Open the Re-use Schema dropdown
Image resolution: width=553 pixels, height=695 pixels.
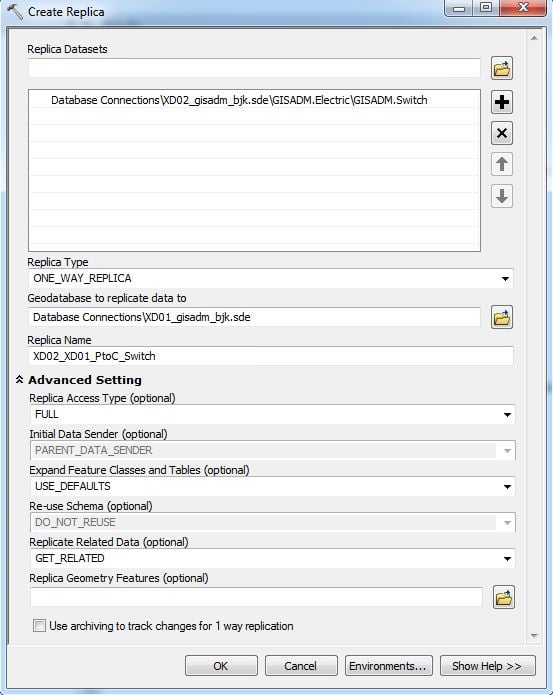pyautogui.click(x=507, y=522)
